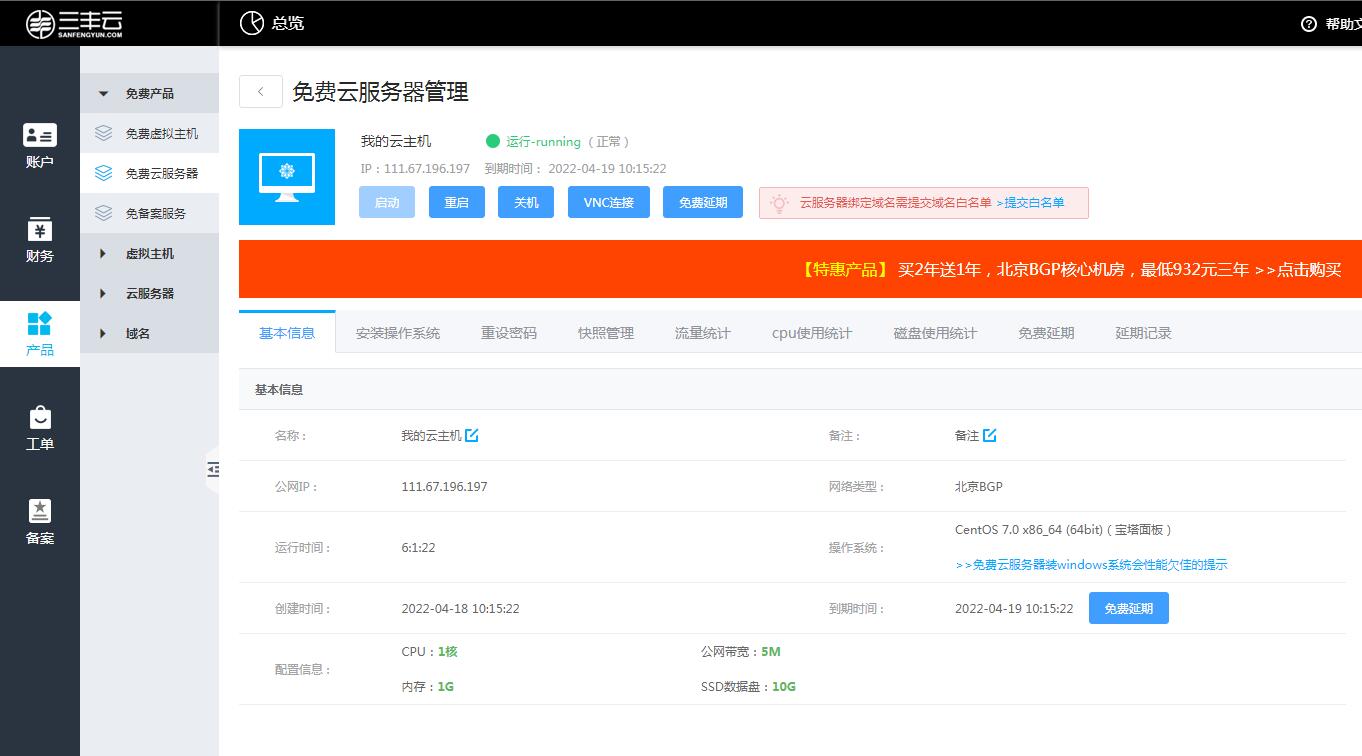Switch to the 重设密码 tab
Screen dimensions: 1362x756
509,333
